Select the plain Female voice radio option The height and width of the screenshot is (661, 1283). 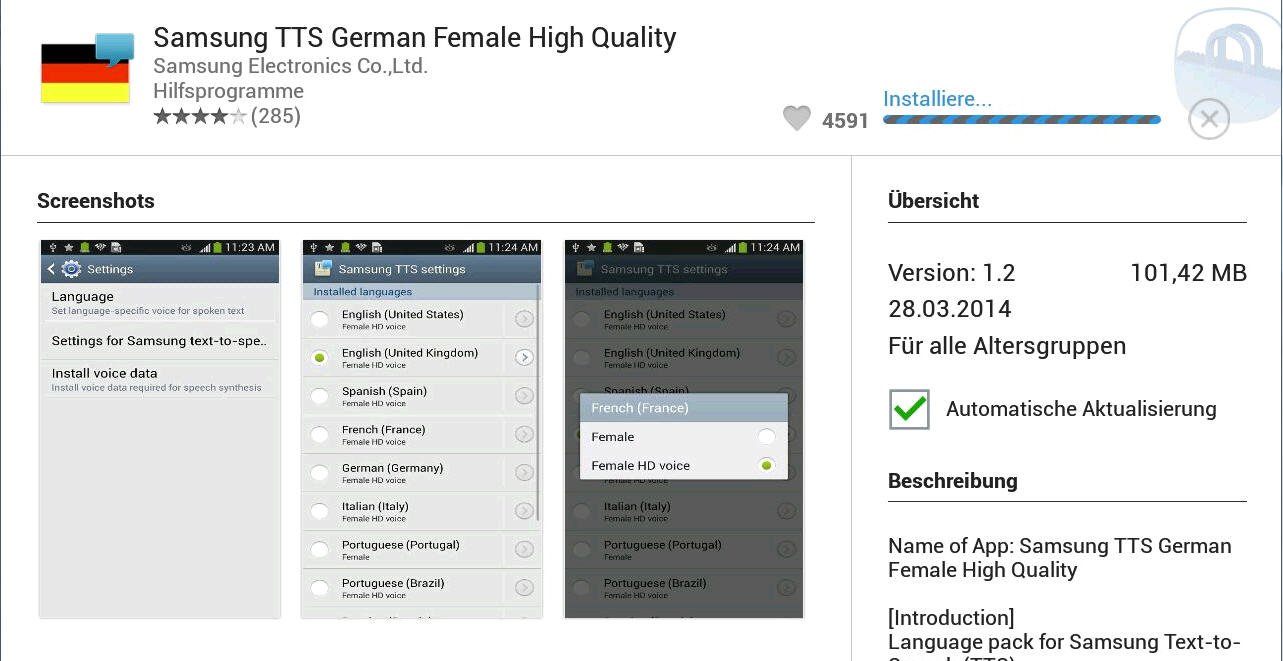766,437
